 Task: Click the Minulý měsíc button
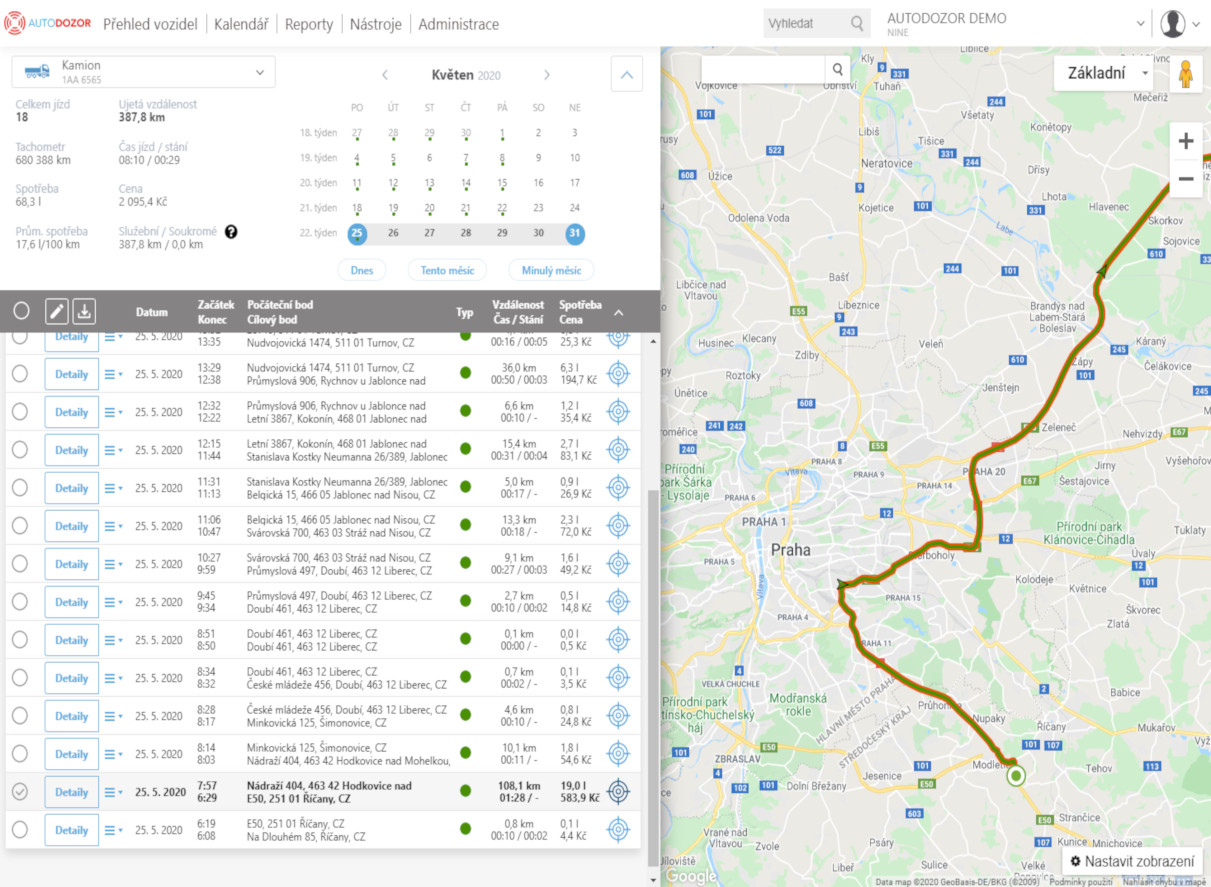pos(551,270)
